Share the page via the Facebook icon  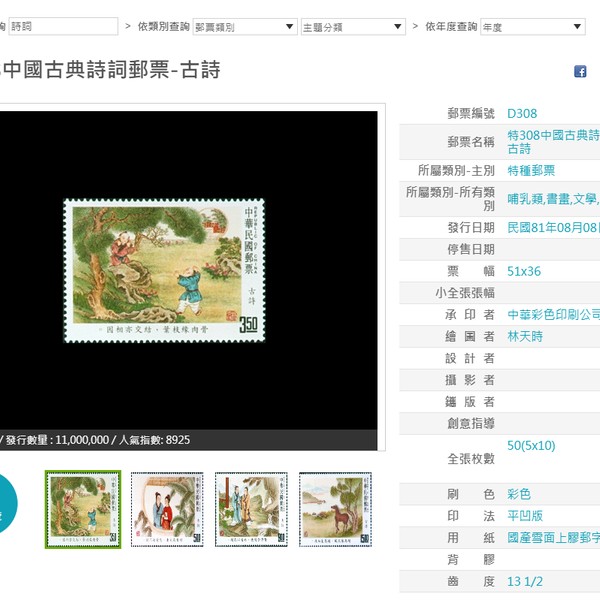tap(580, 71)
